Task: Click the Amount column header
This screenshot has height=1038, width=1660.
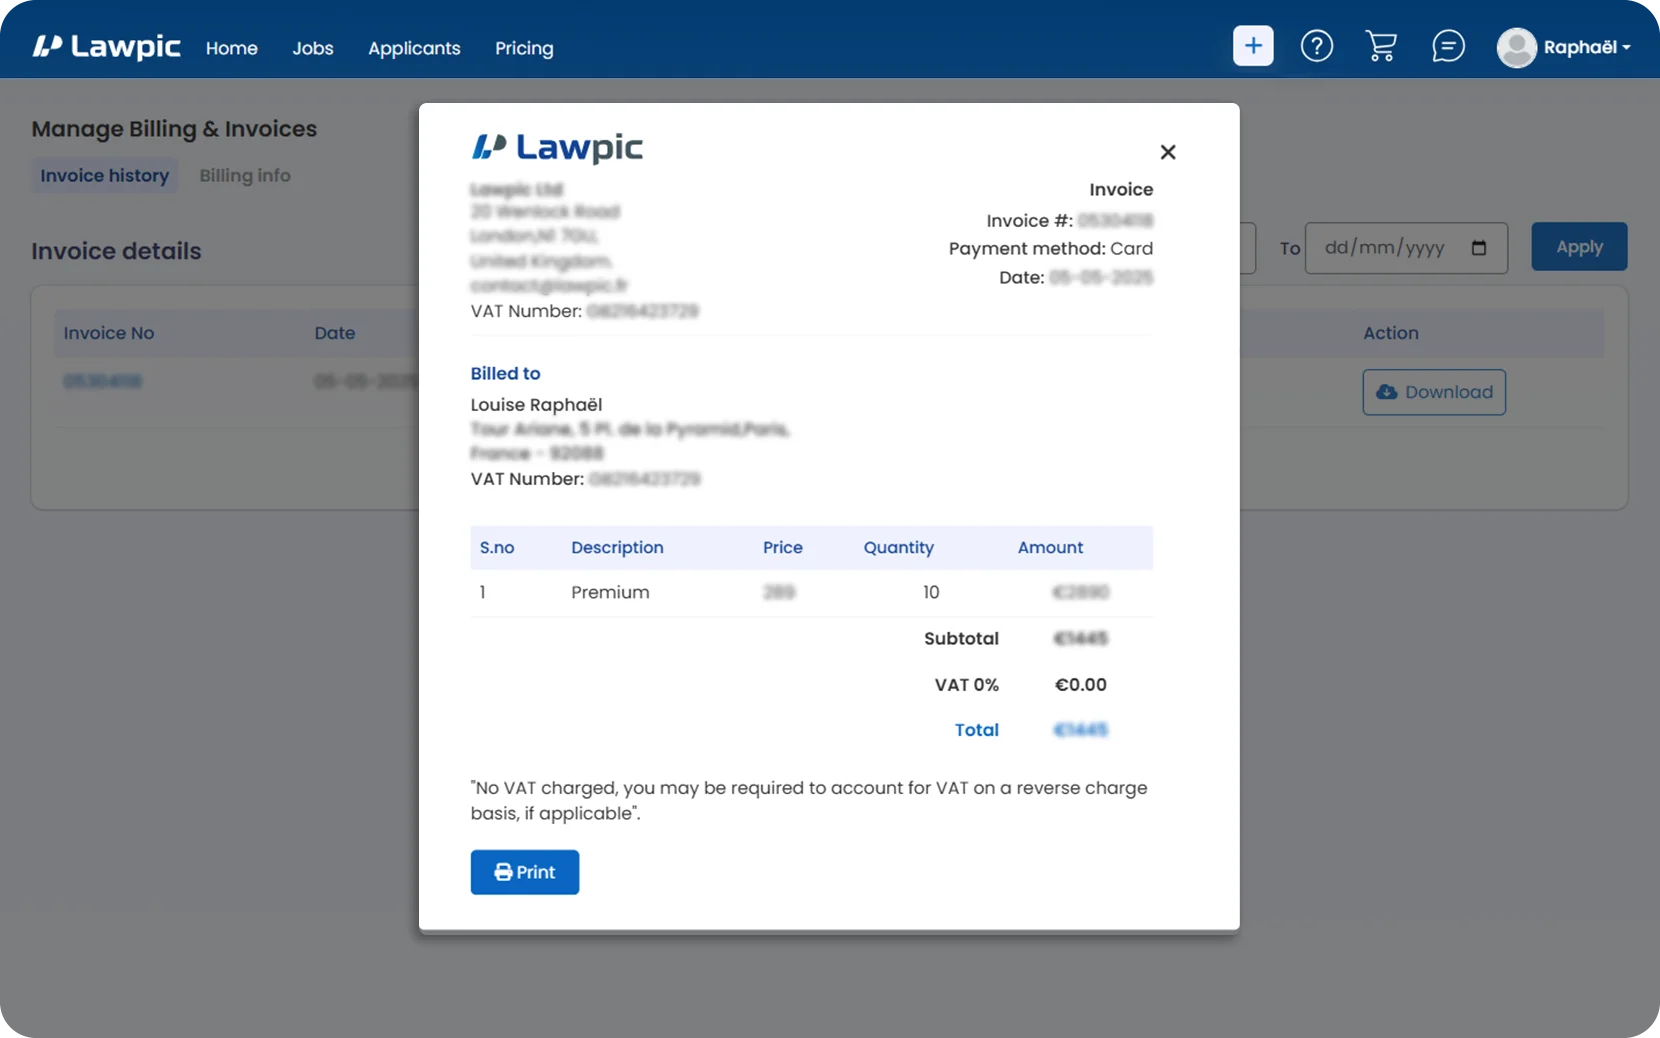Action: [x=1050, y=548]
